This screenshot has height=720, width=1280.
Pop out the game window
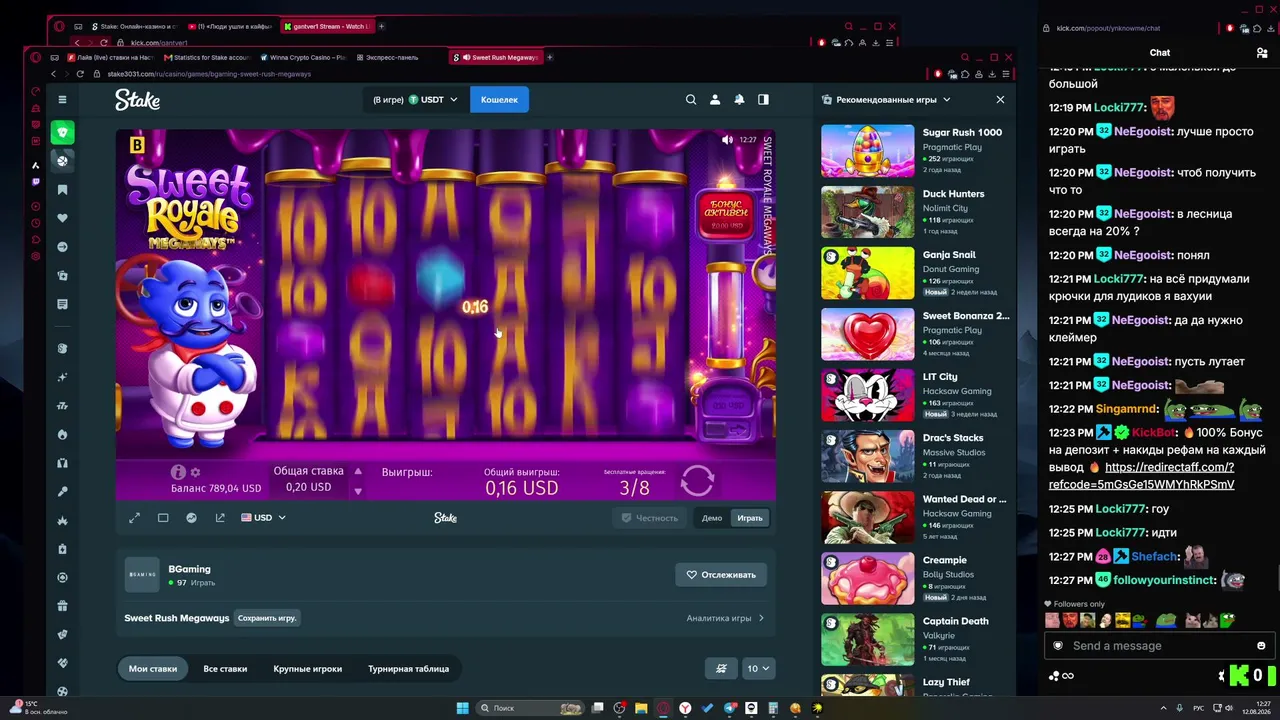point(220,518)
